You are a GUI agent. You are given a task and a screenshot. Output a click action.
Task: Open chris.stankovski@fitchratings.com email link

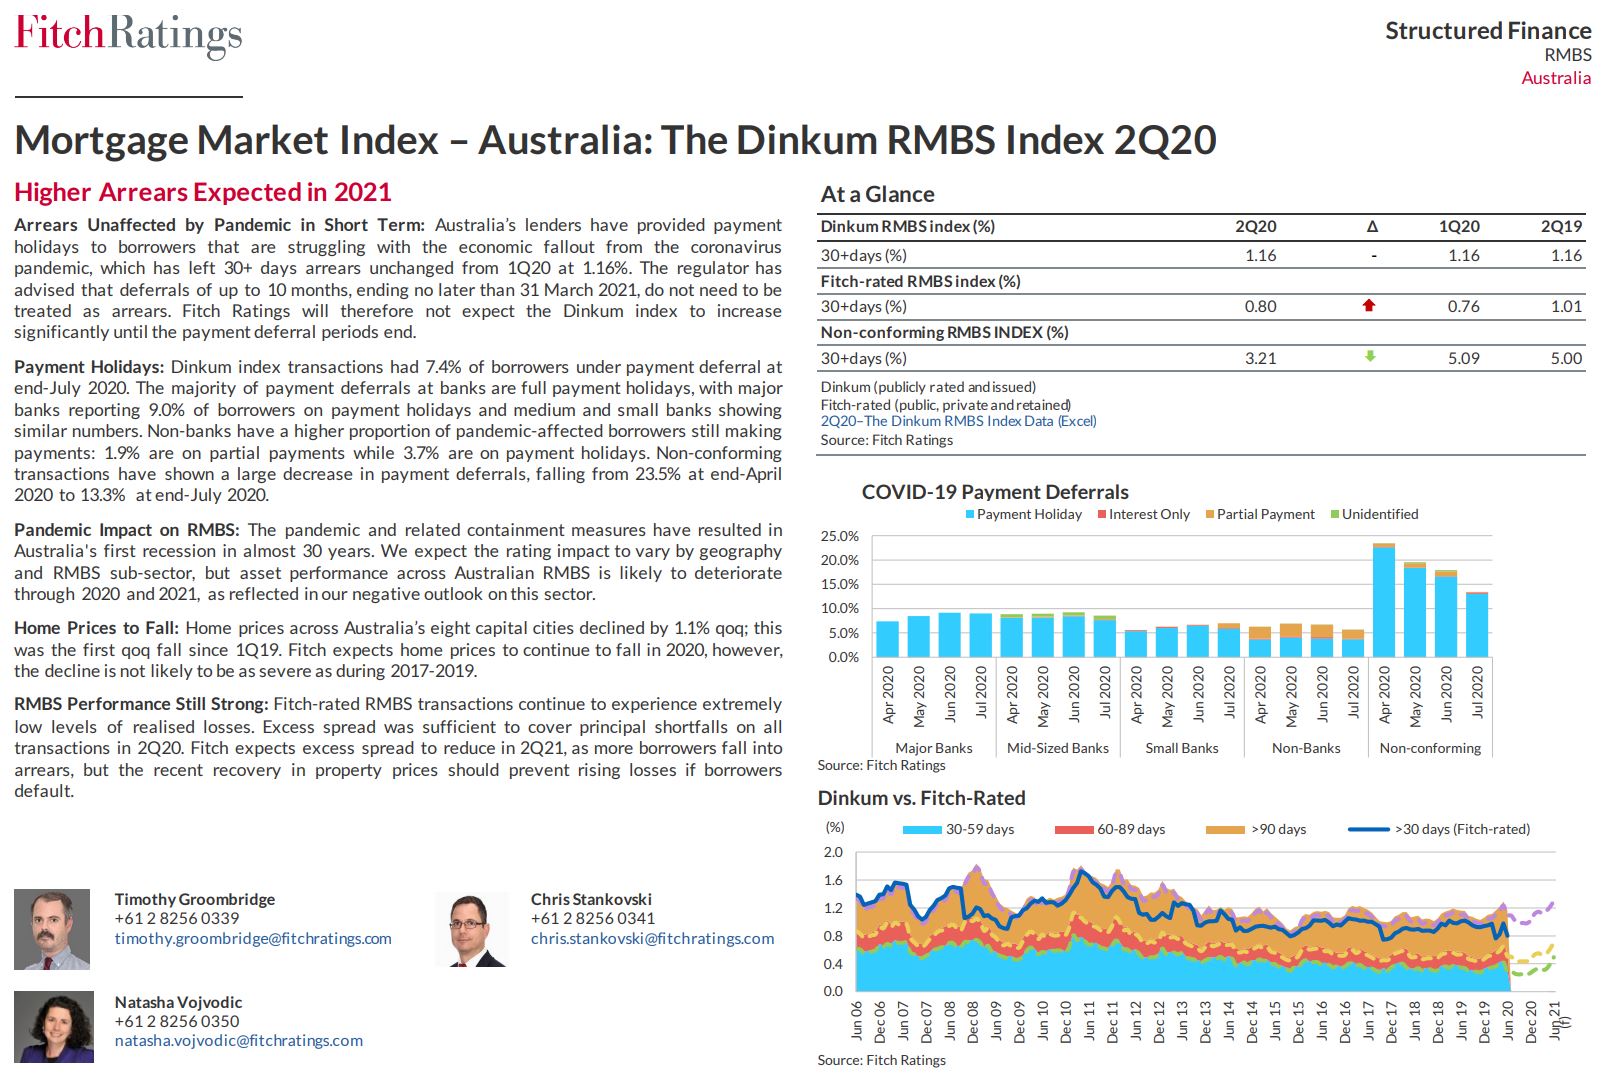653,938
